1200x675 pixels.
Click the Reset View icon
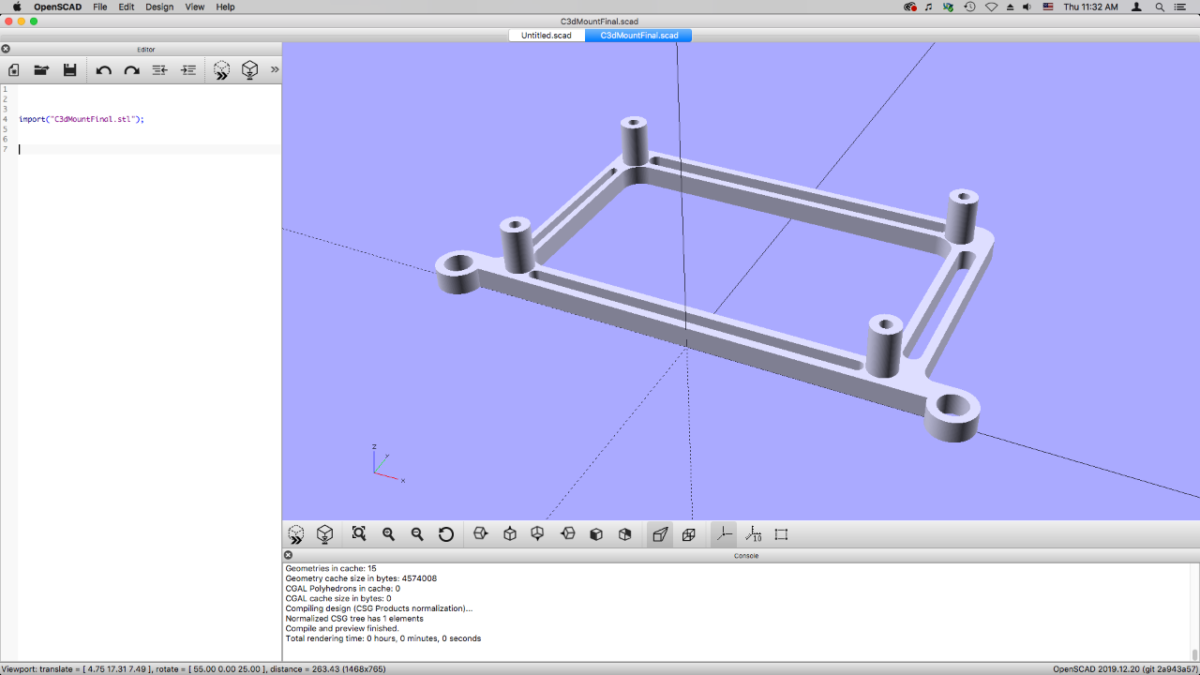[x=447, y=534]
